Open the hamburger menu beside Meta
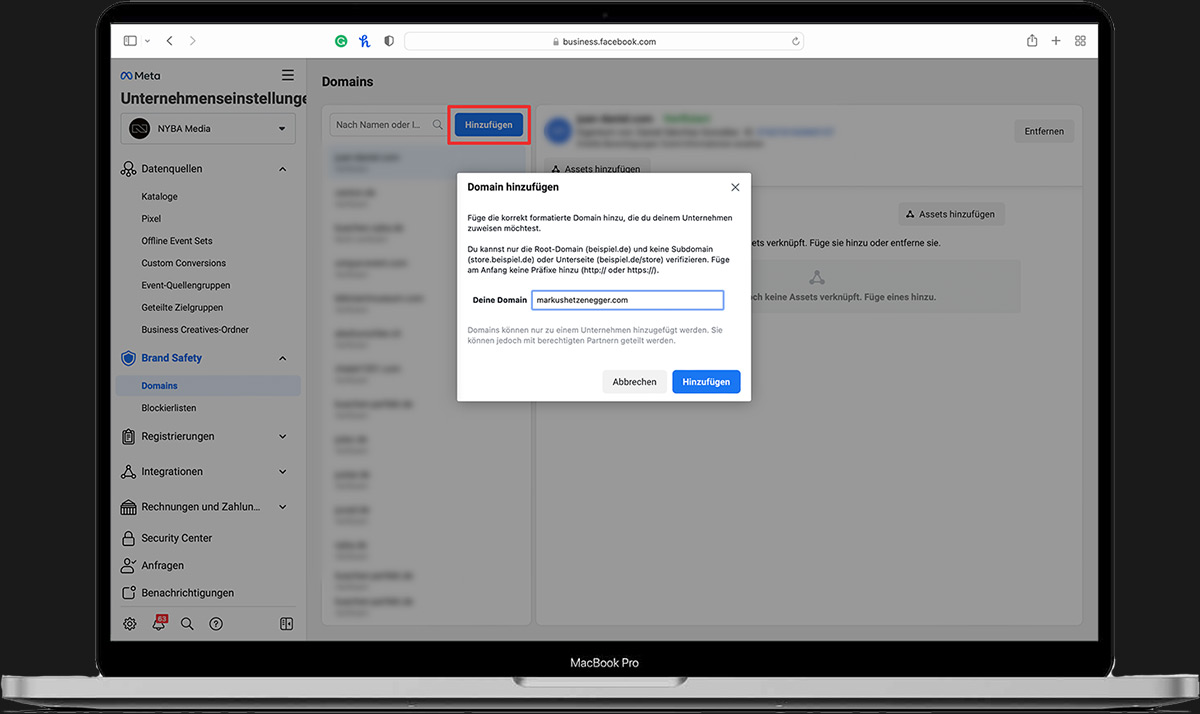 pyautogui.click(x=288, y=75)
